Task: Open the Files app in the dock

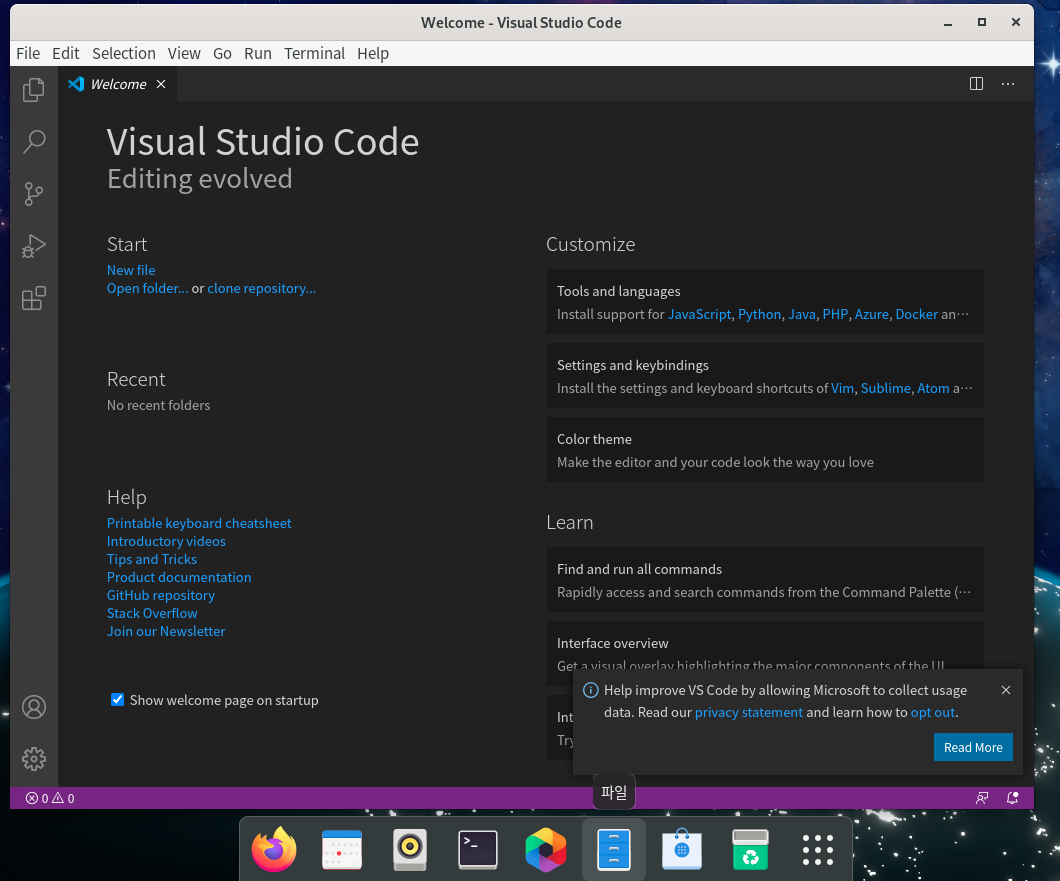Action: click(x=614, y=849)
